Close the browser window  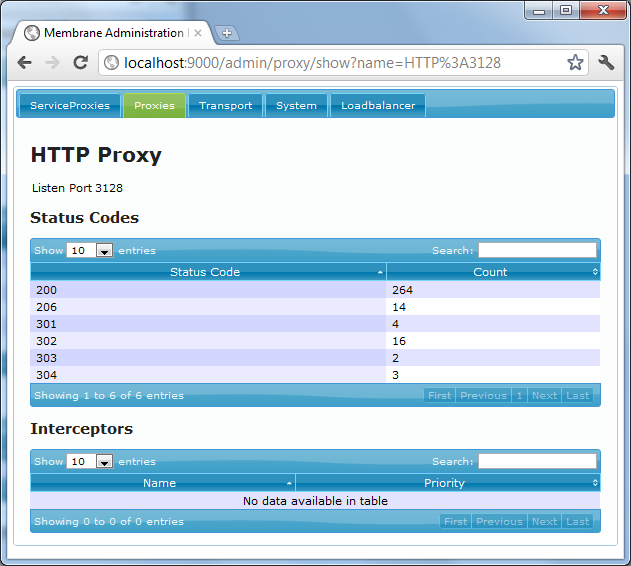click(603, 10)
